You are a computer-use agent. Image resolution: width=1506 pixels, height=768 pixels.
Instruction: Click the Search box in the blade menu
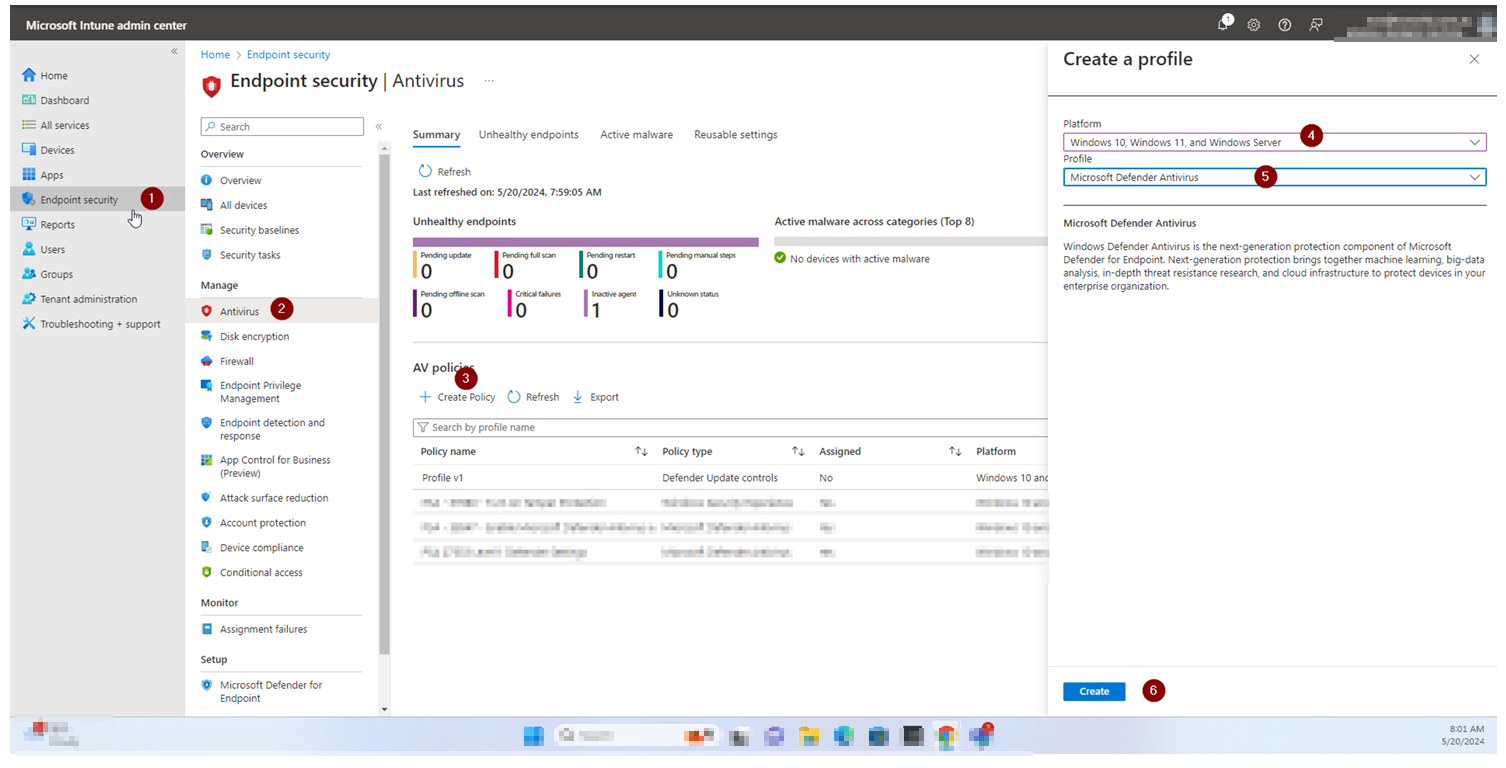[x=282, y=127]
